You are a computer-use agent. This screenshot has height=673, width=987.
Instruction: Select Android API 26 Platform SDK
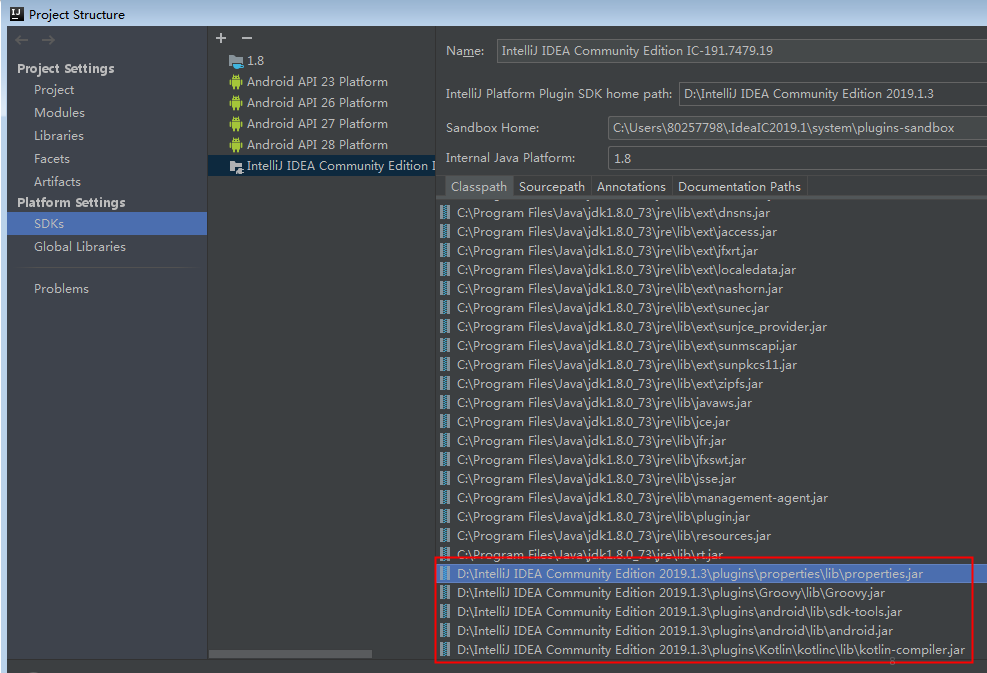click(317, 103)
